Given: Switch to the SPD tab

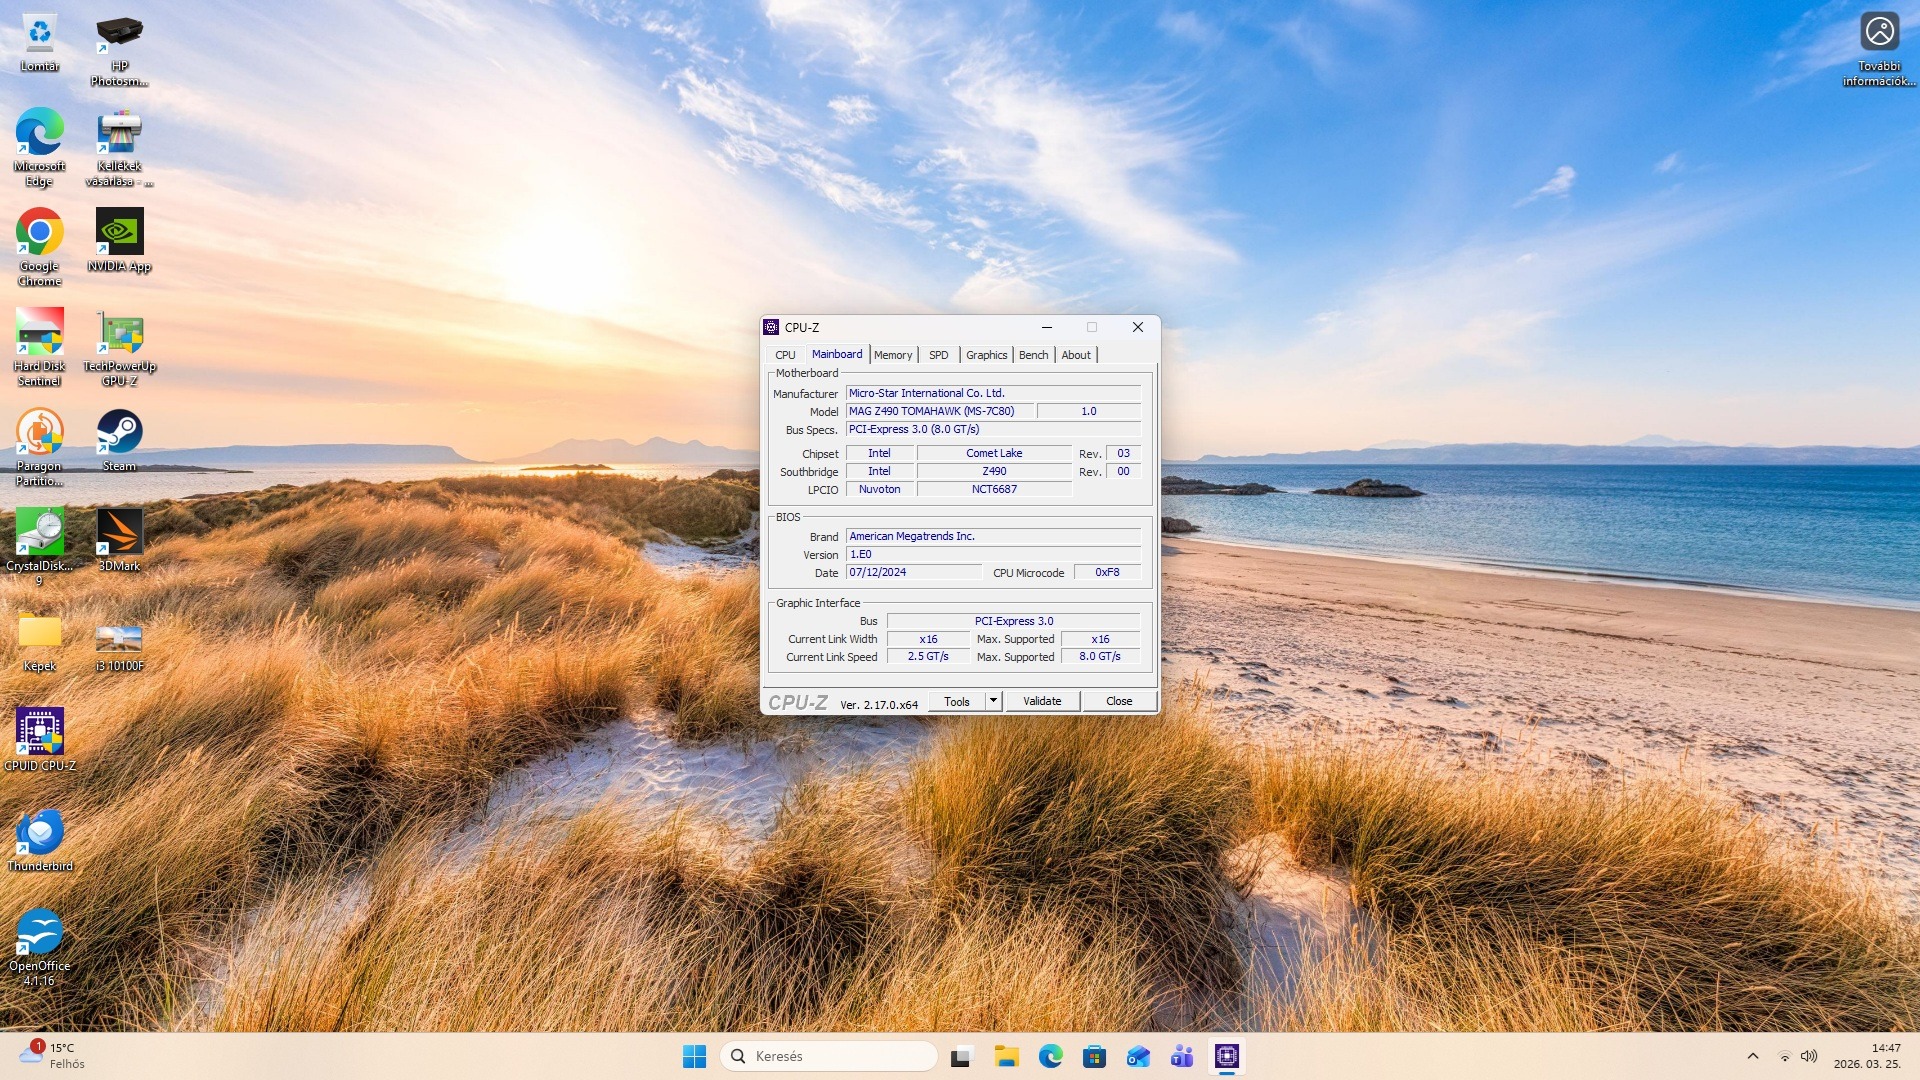Looking at the screenshot, I should pos(938,355).
